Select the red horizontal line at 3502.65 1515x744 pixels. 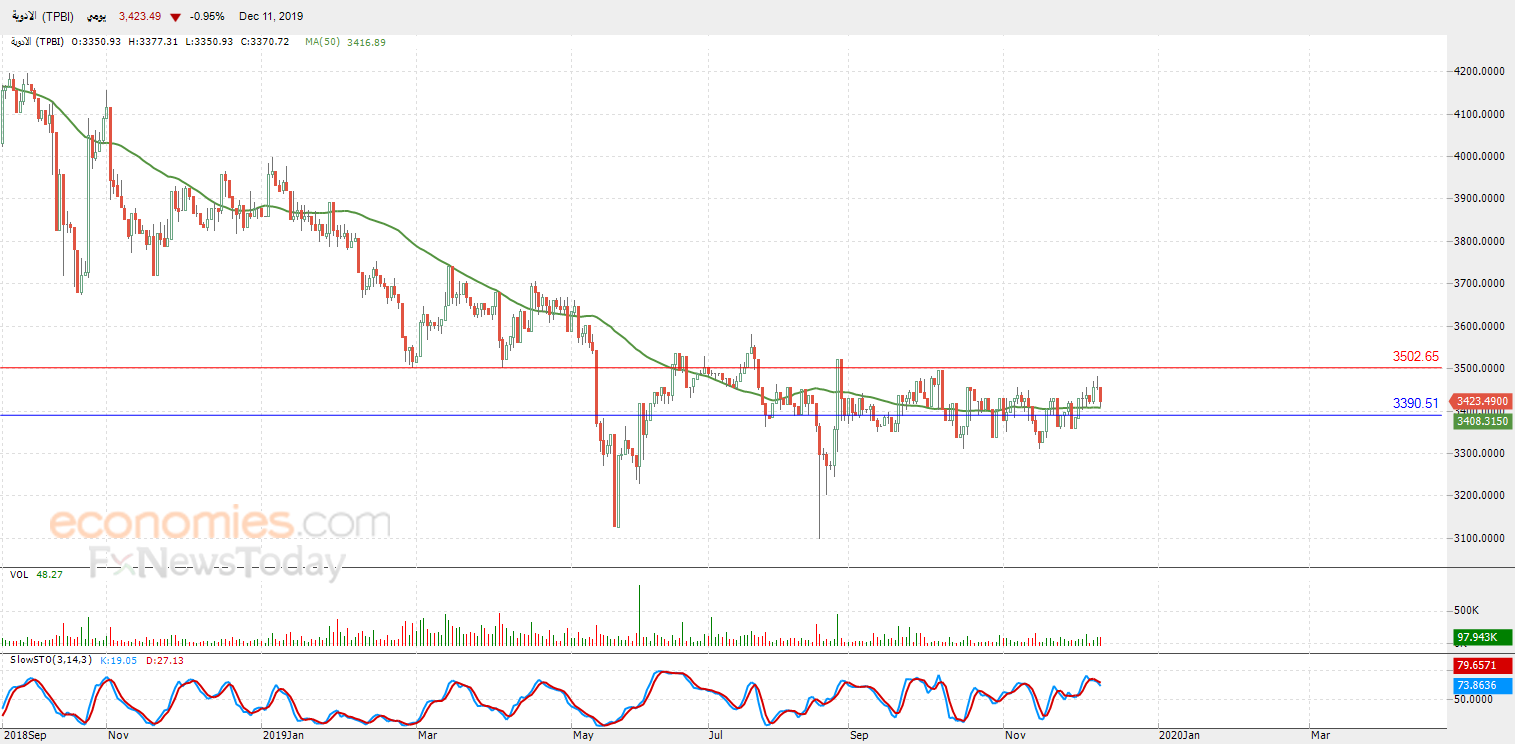point(720,368)
